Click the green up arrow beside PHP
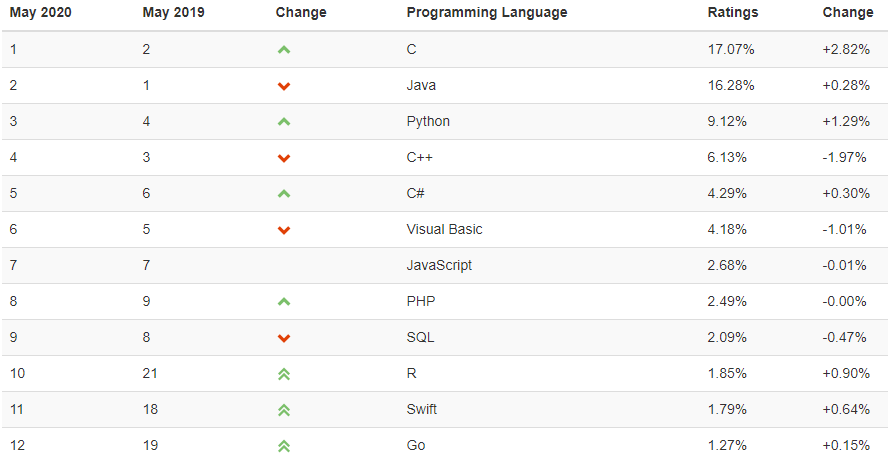Viewport: 888px width, 462px height. [x=283, y=302]
